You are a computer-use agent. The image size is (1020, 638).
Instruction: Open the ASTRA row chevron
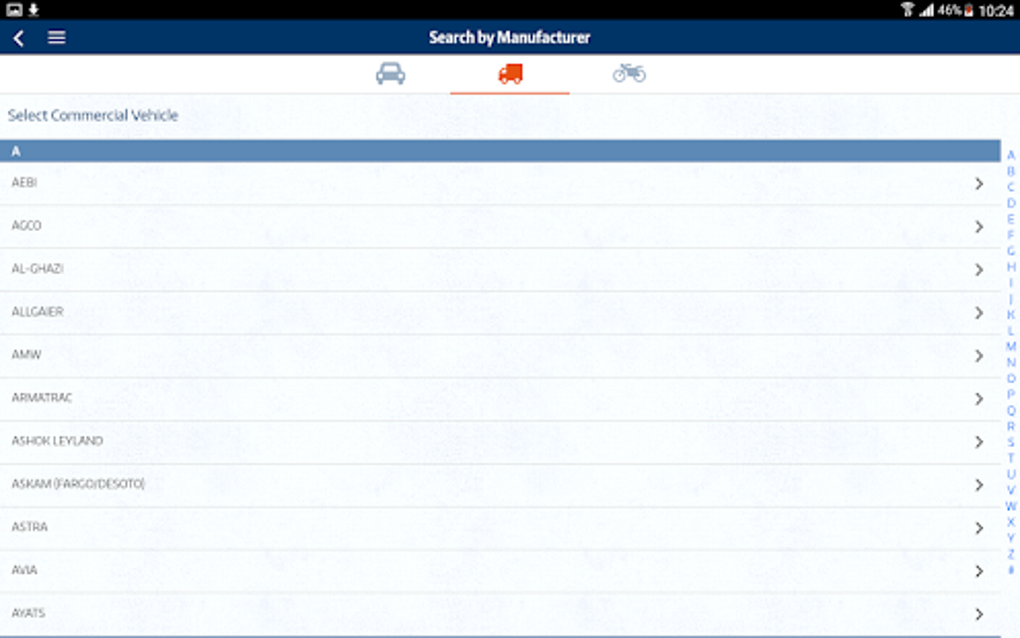pyautogui.click(x=979, y=528)
